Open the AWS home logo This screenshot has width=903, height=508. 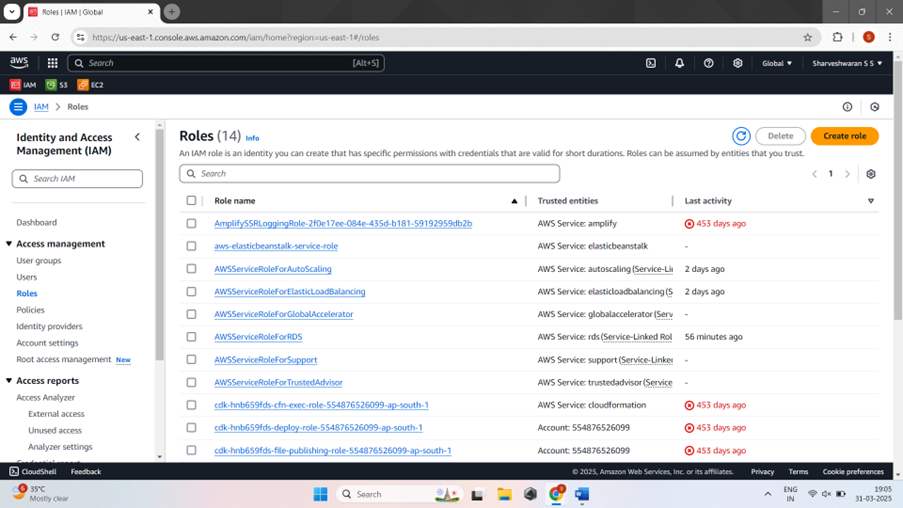point(19,62)
